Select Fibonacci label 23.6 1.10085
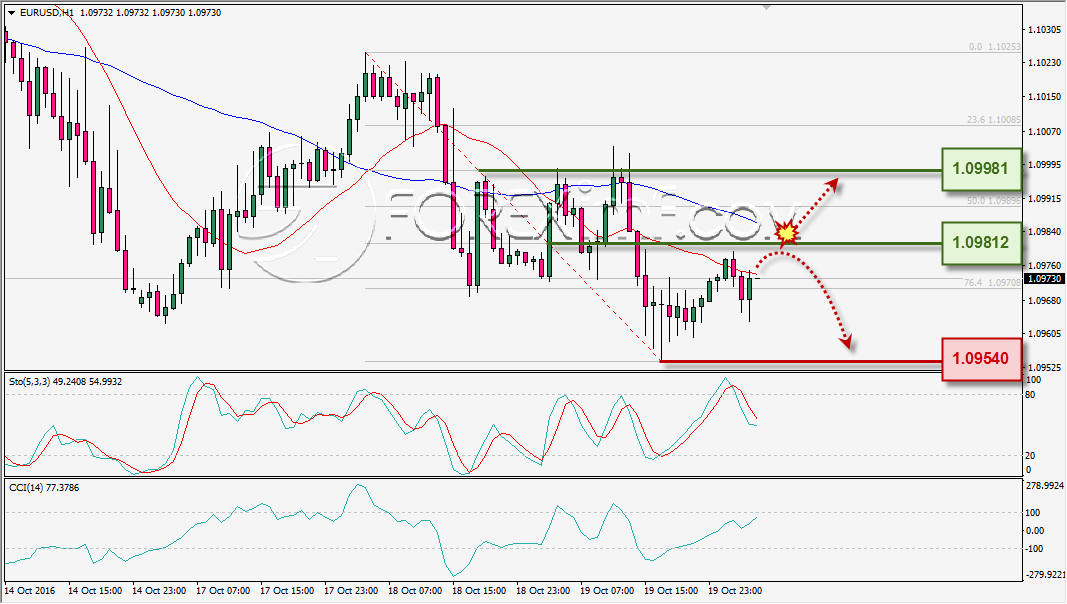 point(994,120)
